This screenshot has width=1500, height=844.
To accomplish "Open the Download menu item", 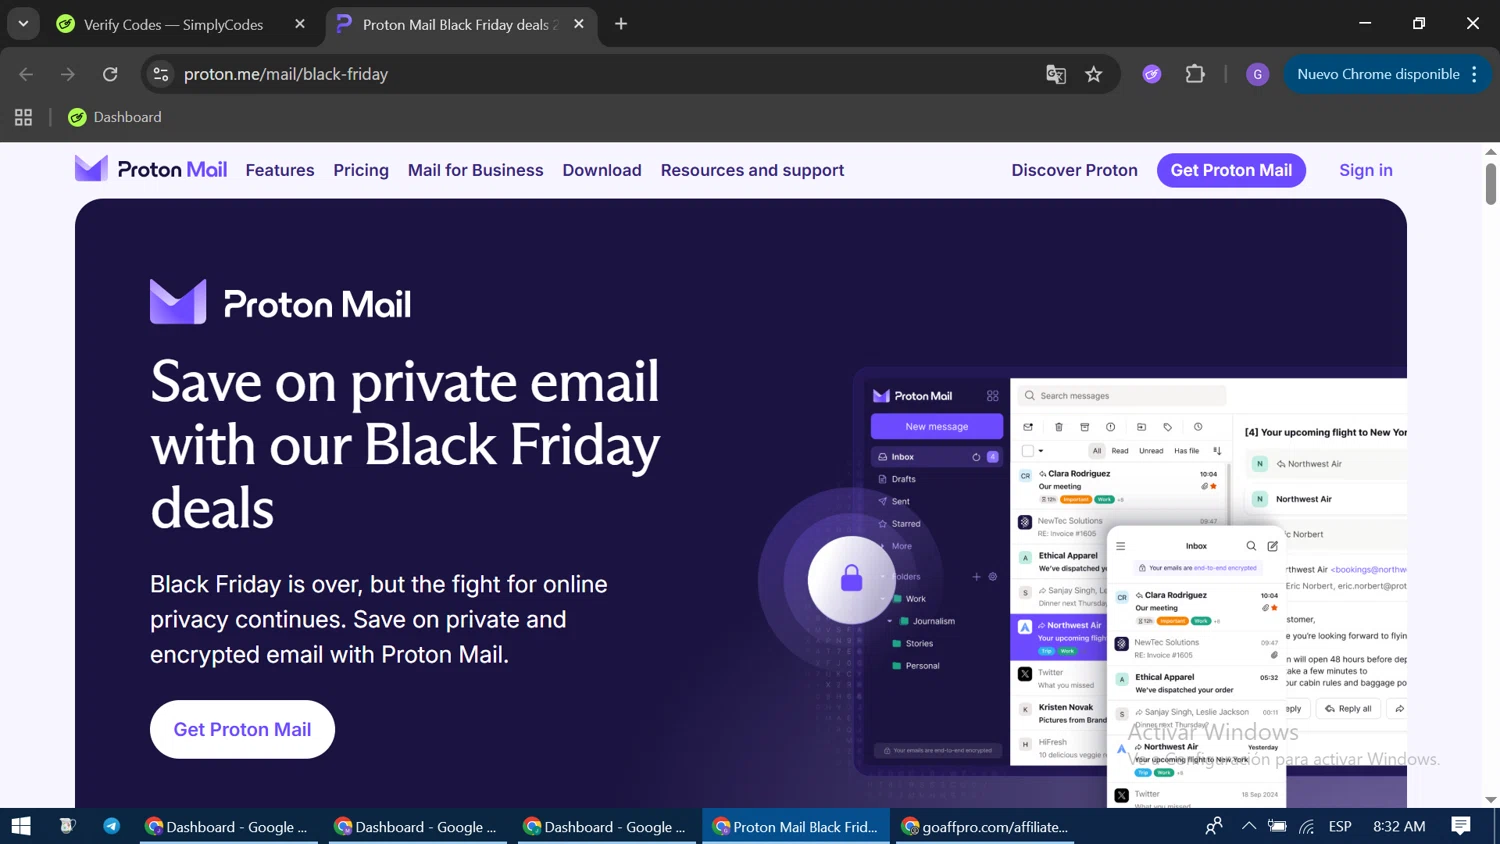I will coord(602,170).
